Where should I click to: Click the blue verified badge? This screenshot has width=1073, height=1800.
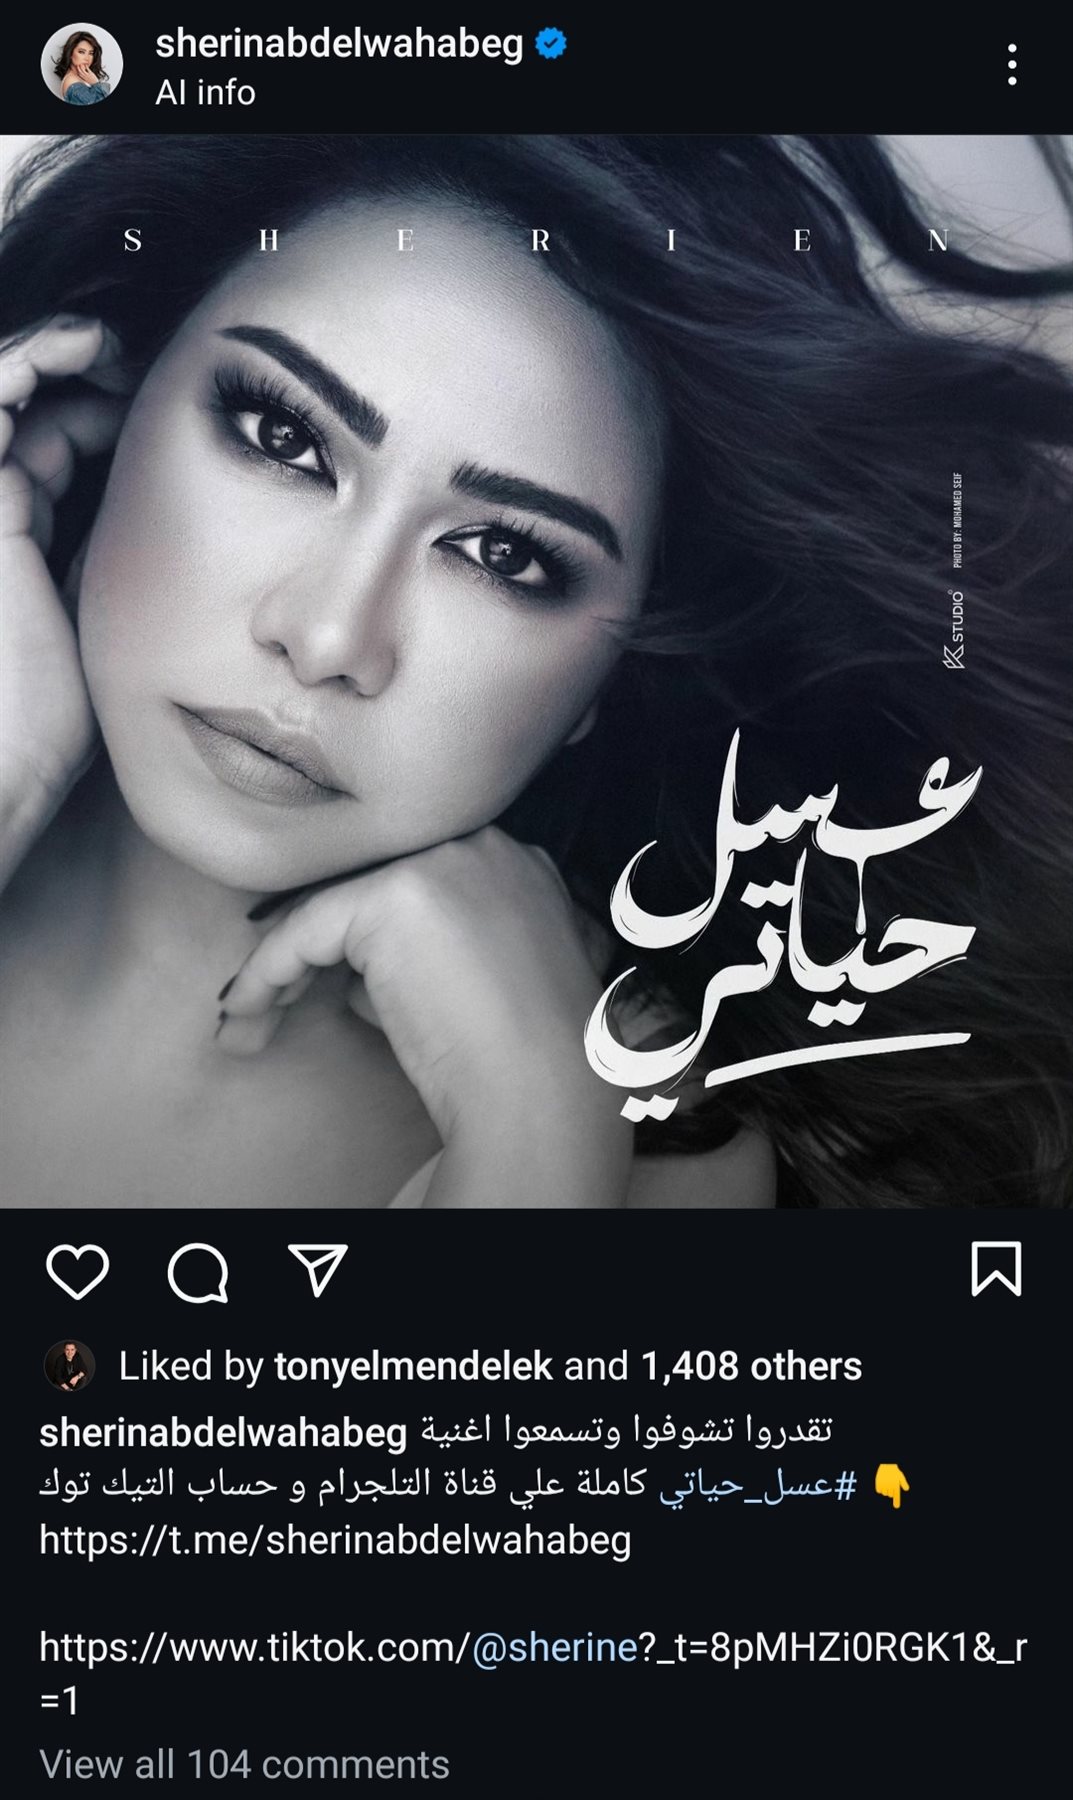point(551,43)
